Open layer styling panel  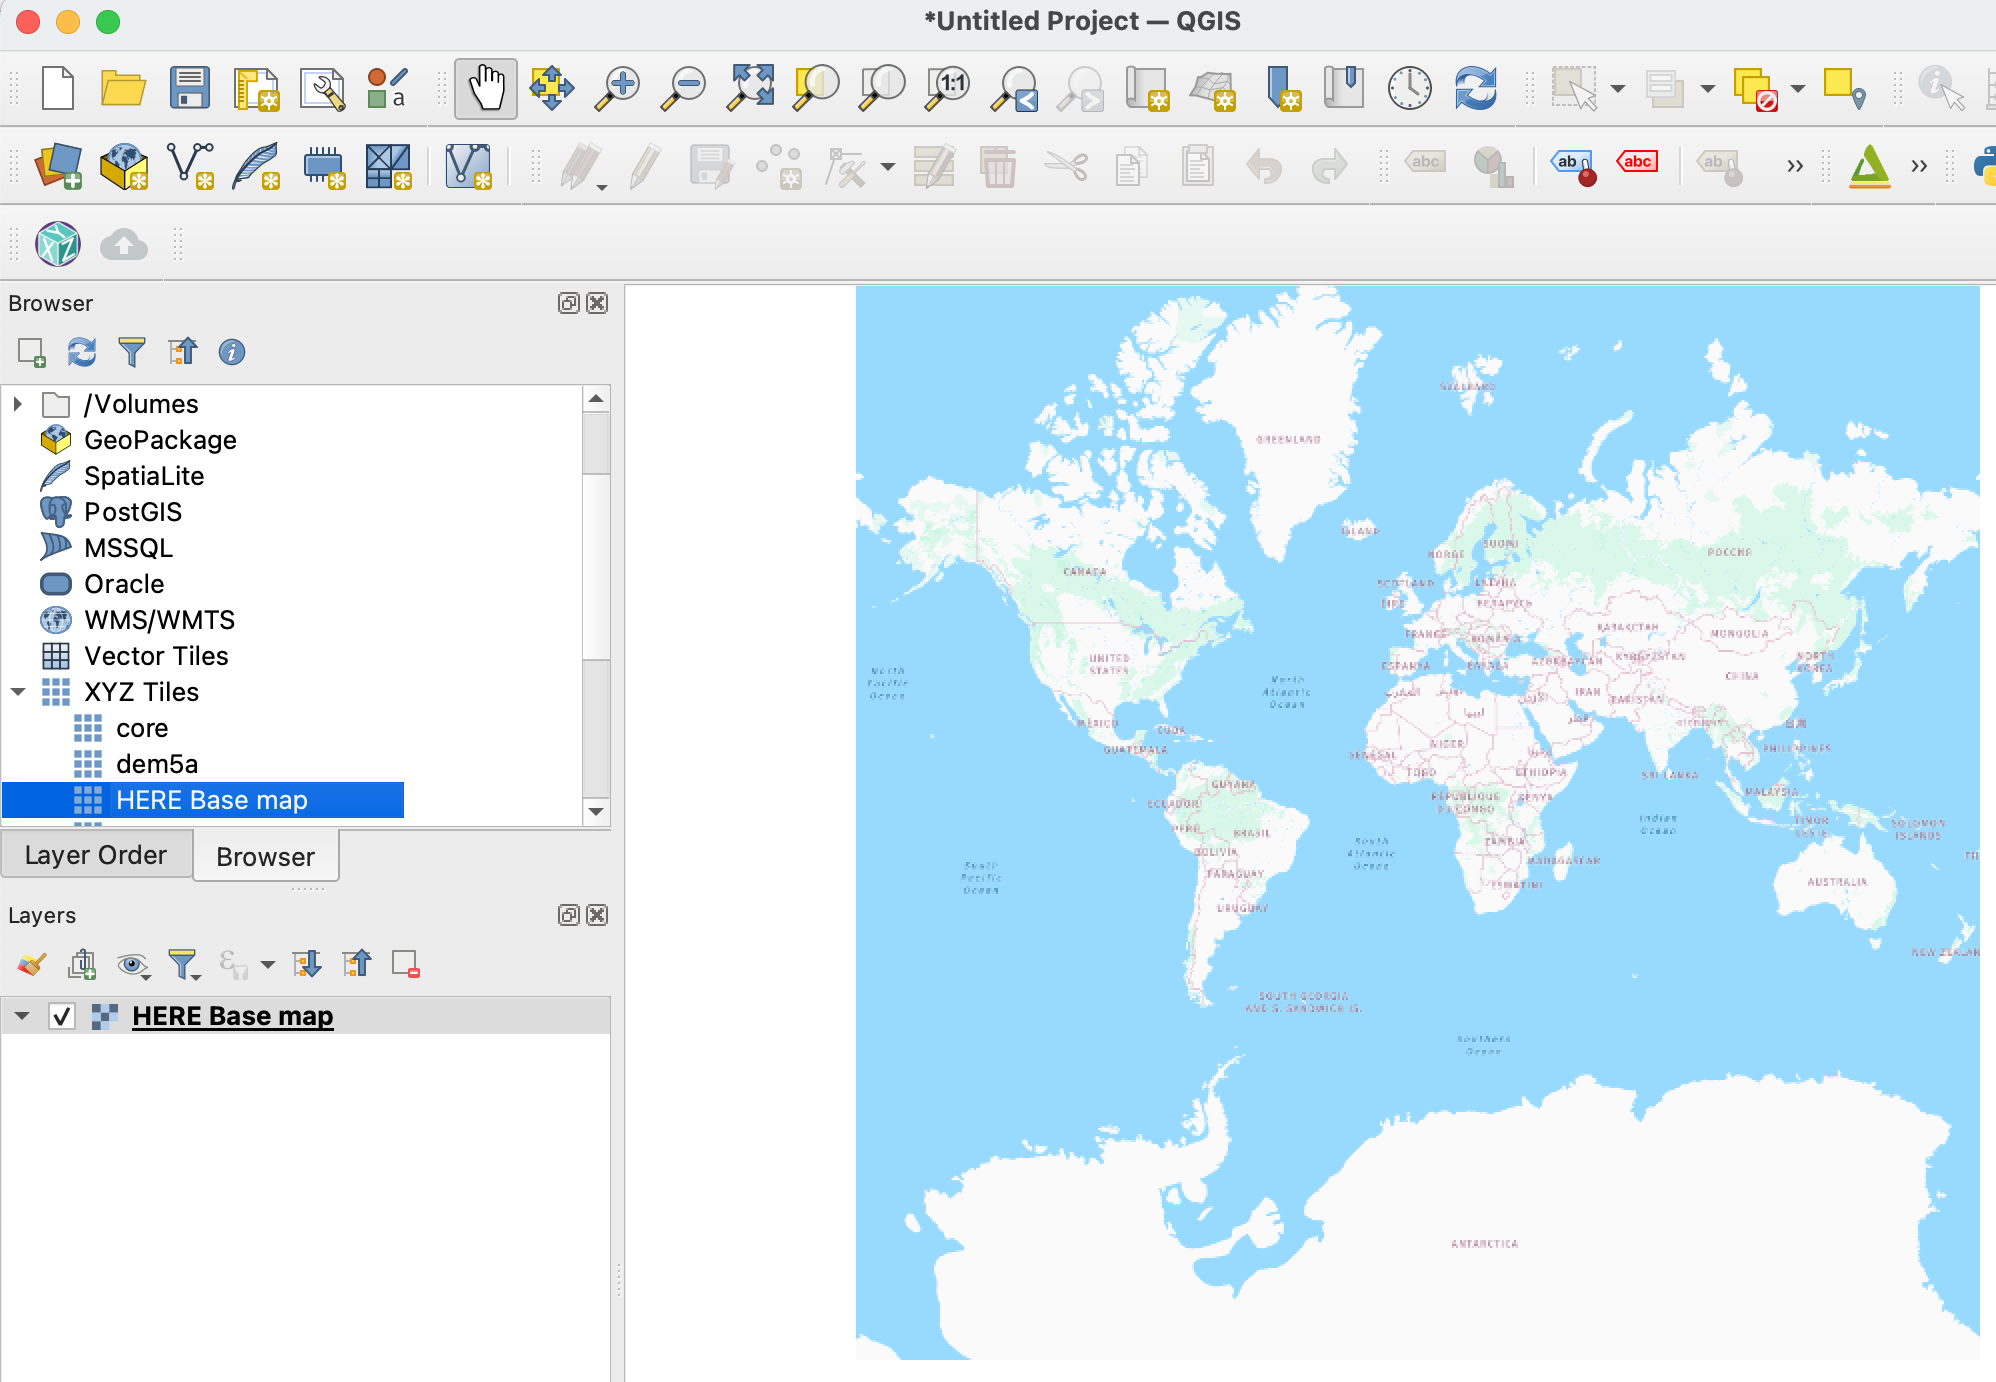(32, 964)
